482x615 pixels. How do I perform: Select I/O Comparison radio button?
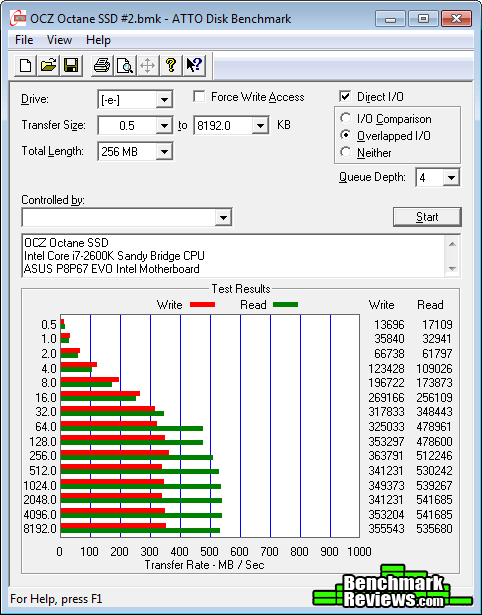pyautogui.click(x=346, y=118)
